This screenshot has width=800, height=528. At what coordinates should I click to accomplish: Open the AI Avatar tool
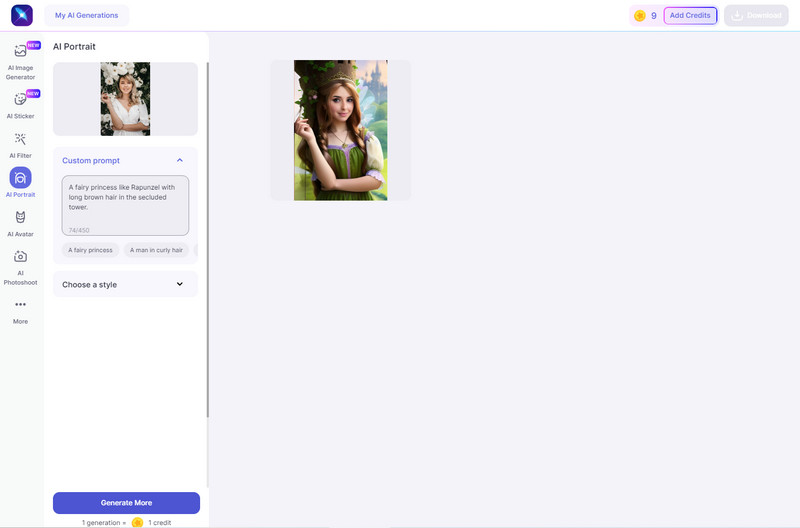(x=20, y=217)
